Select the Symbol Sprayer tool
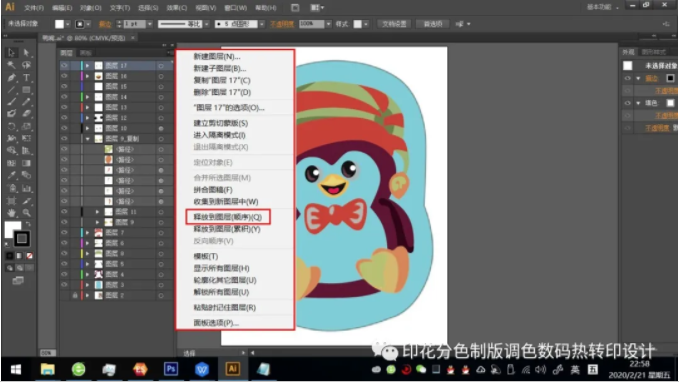Viewport: 679px width, 382px height. click(x=11, y=188)
